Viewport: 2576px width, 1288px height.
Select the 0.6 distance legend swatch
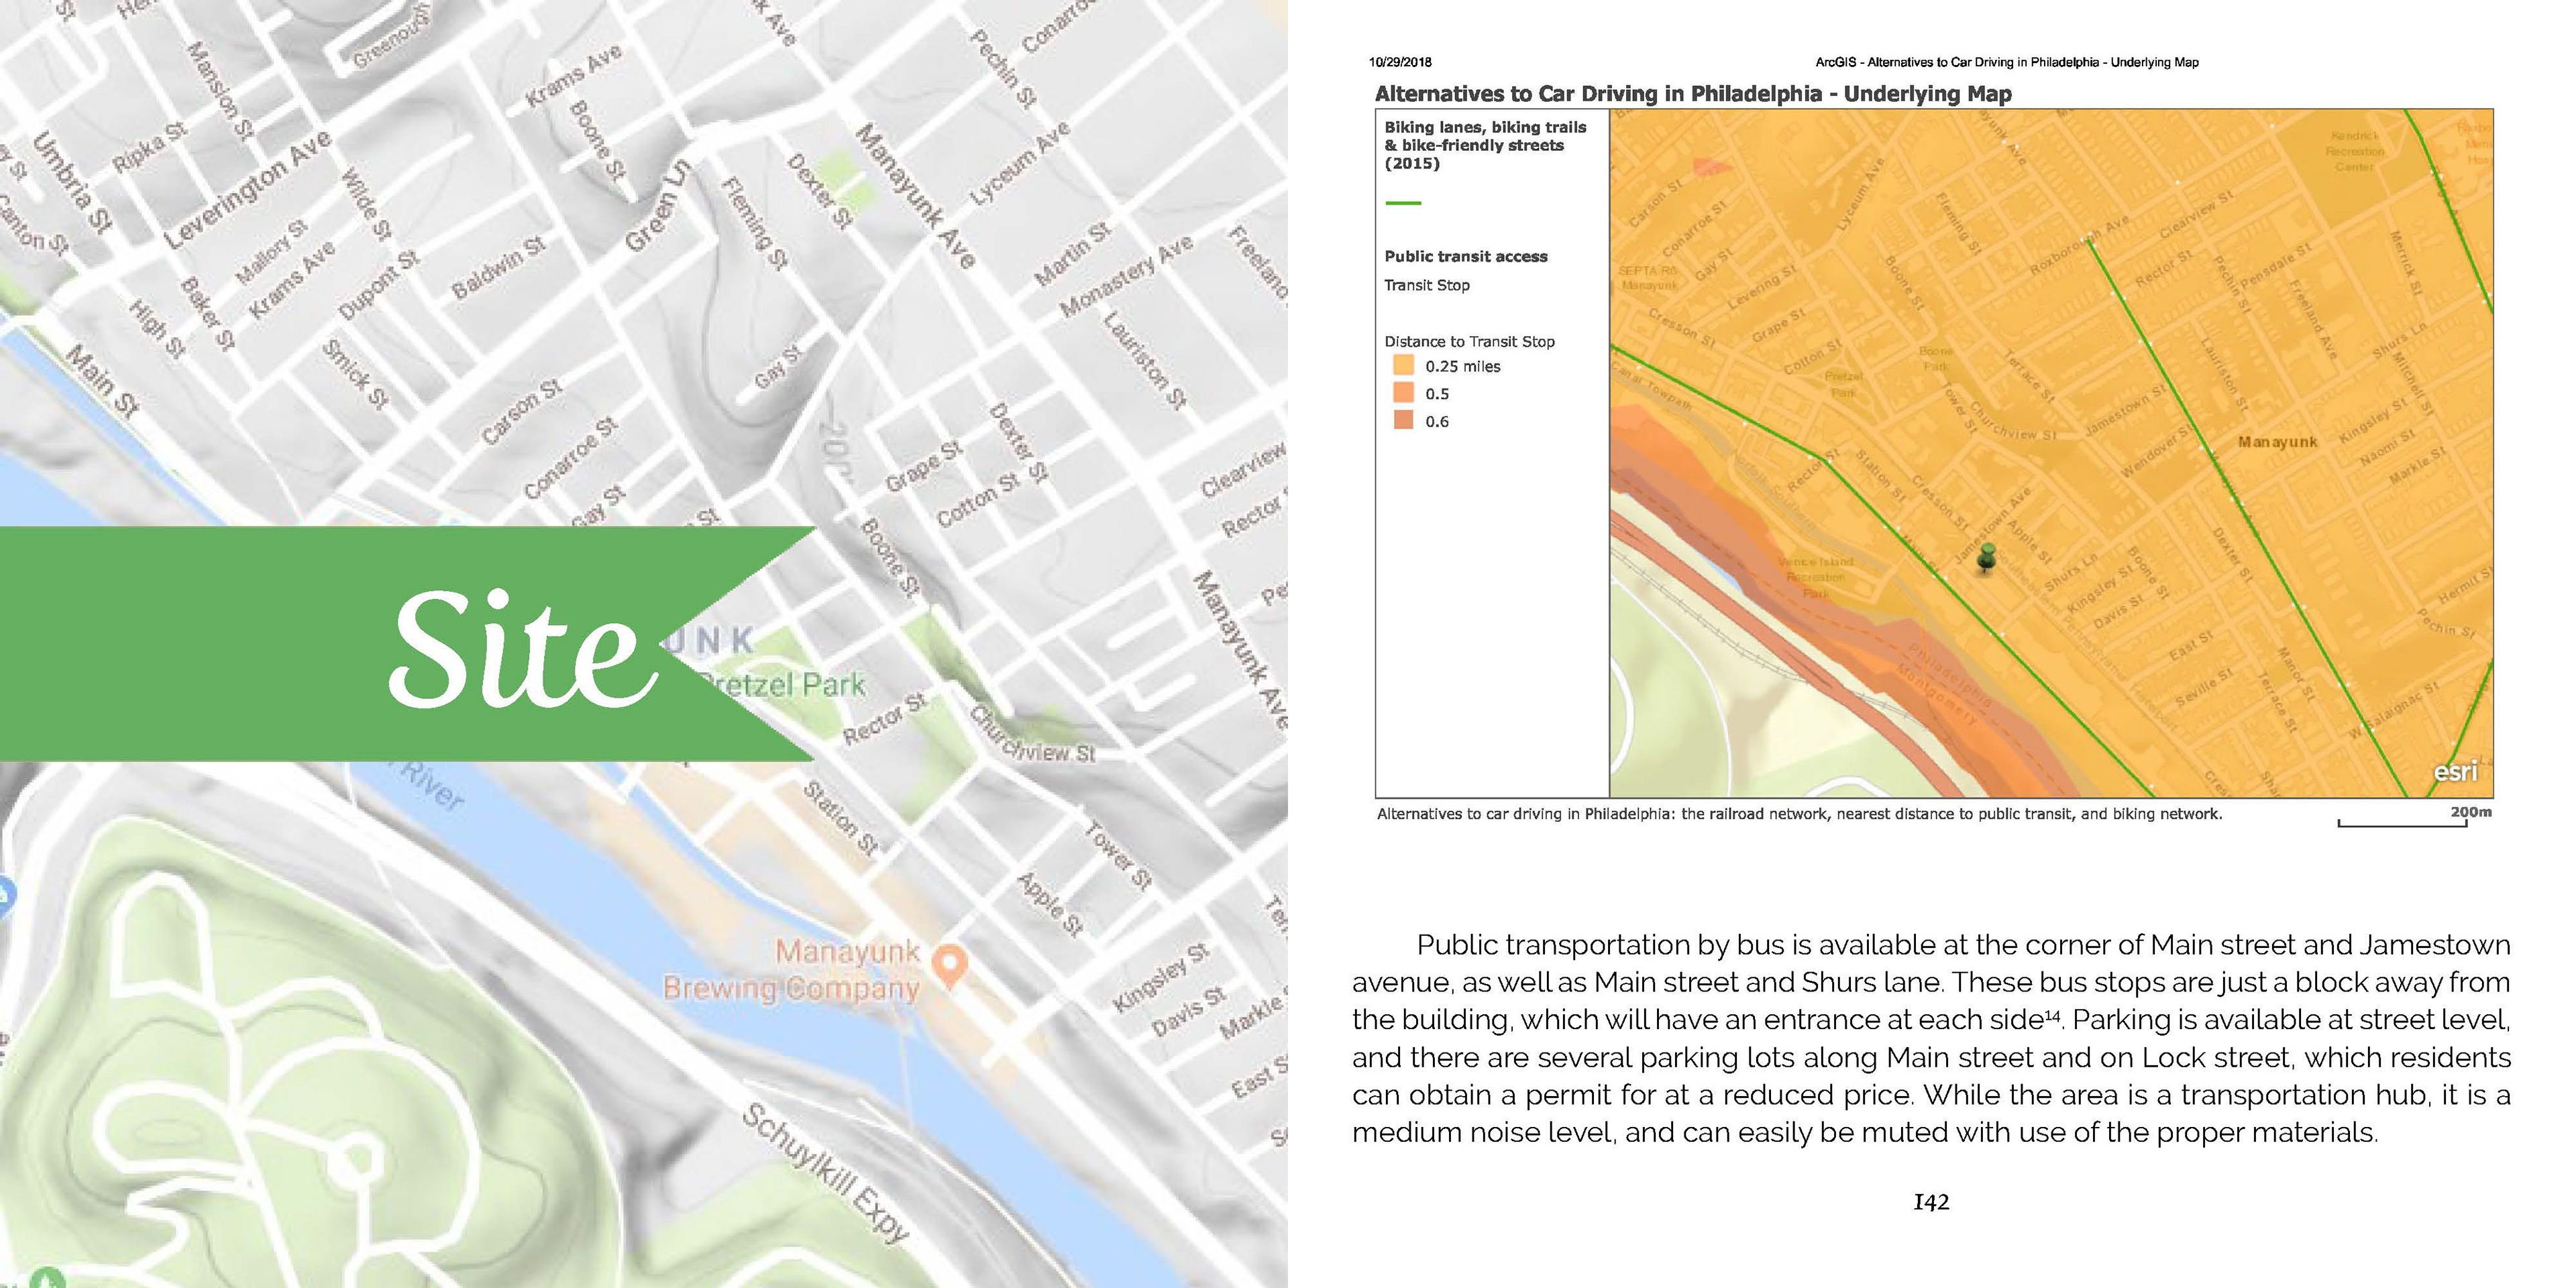pos(1403,421)
